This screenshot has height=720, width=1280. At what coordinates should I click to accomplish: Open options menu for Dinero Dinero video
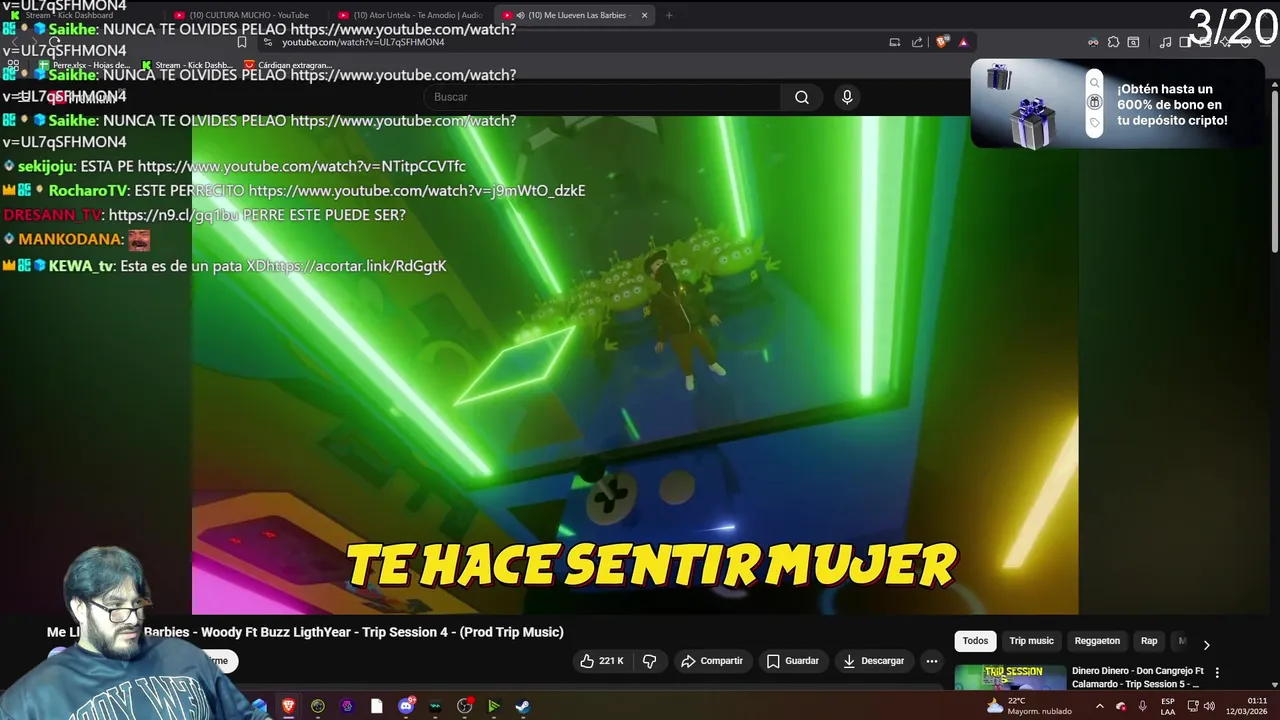pyautogui.click(x=1217, y=673)
